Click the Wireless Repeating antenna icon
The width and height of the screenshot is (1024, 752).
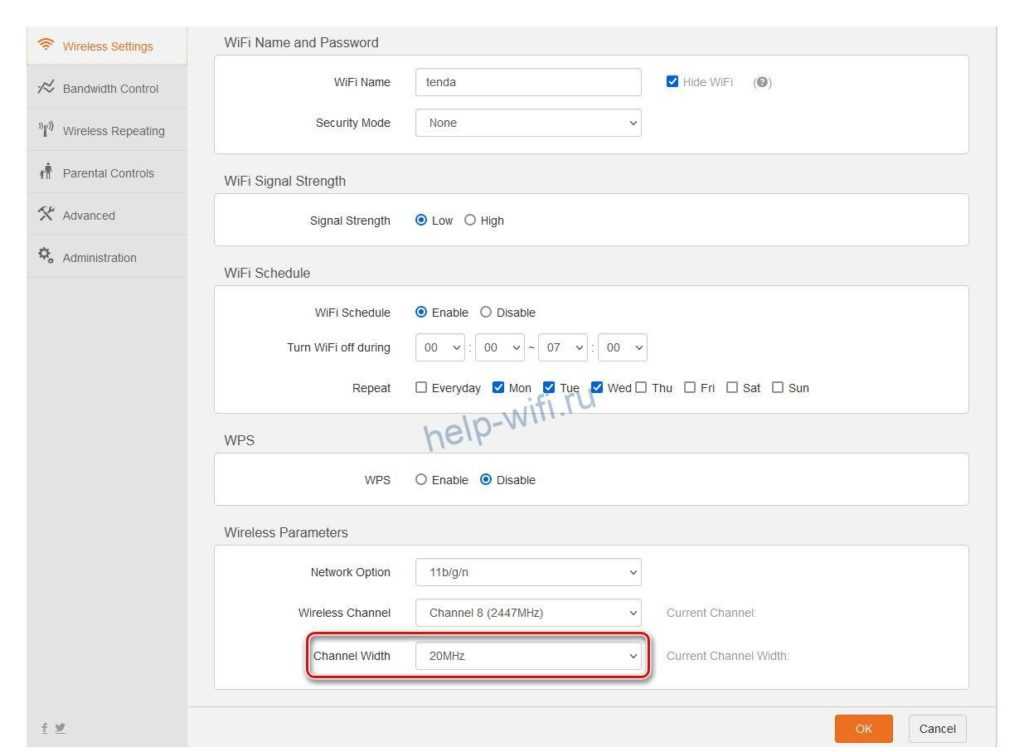(x=45, y=130)
